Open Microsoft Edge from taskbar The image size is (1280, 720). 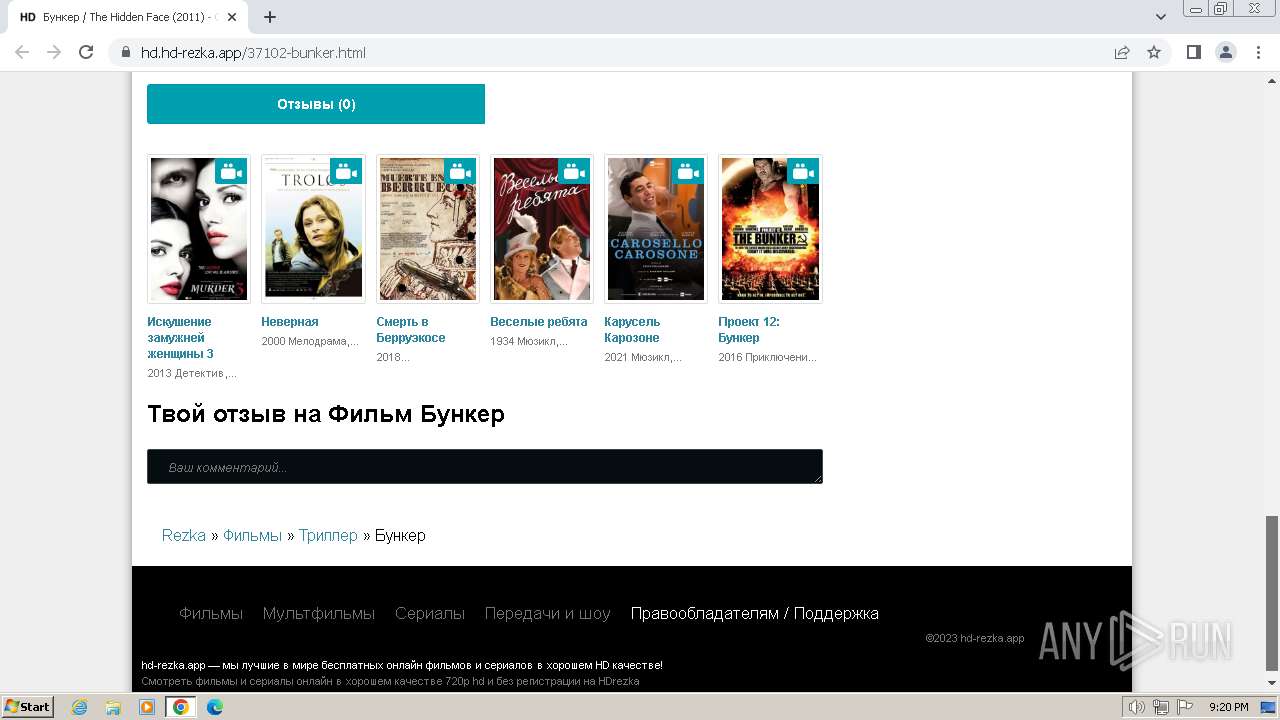[215, 707]
